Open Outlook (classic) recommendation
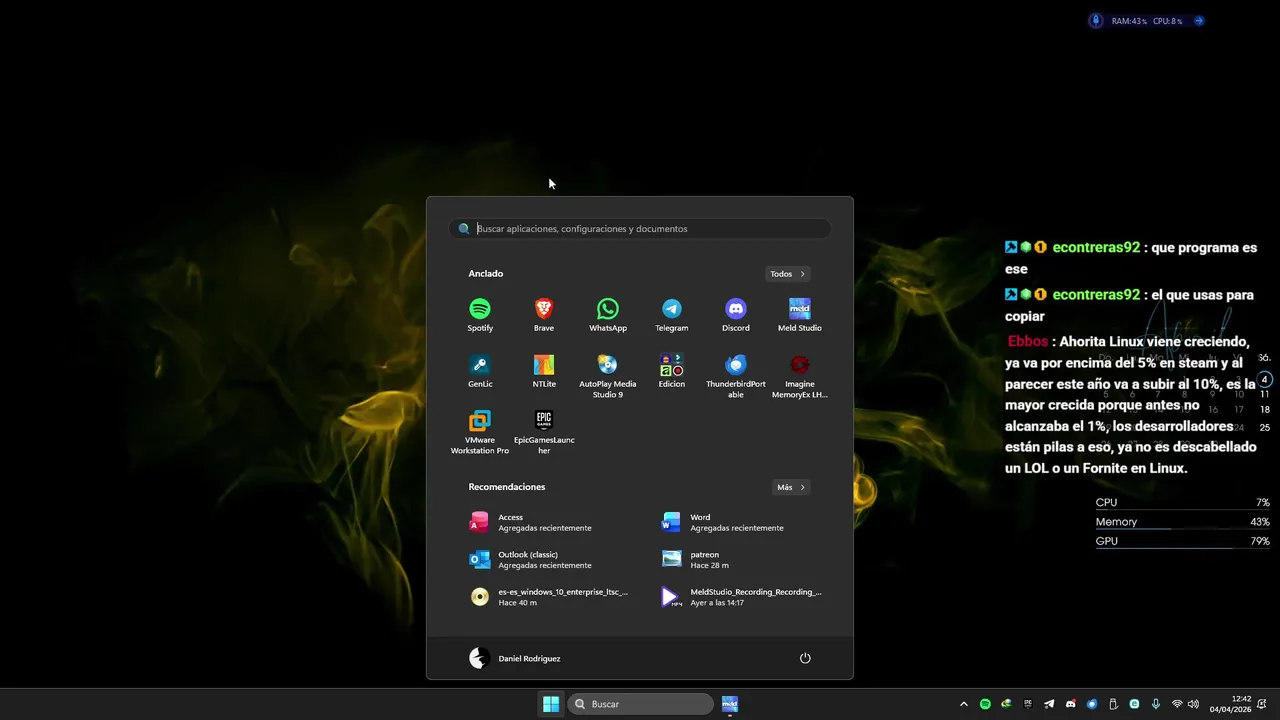Screen dimensions: 1280x720 (x=545, y=559)
